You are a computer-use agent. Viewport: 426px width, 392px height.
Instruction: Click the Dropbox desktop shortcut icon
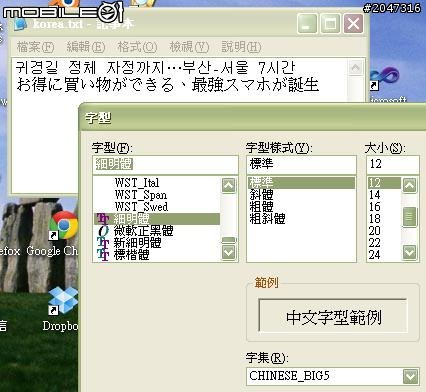click(63, 300)
